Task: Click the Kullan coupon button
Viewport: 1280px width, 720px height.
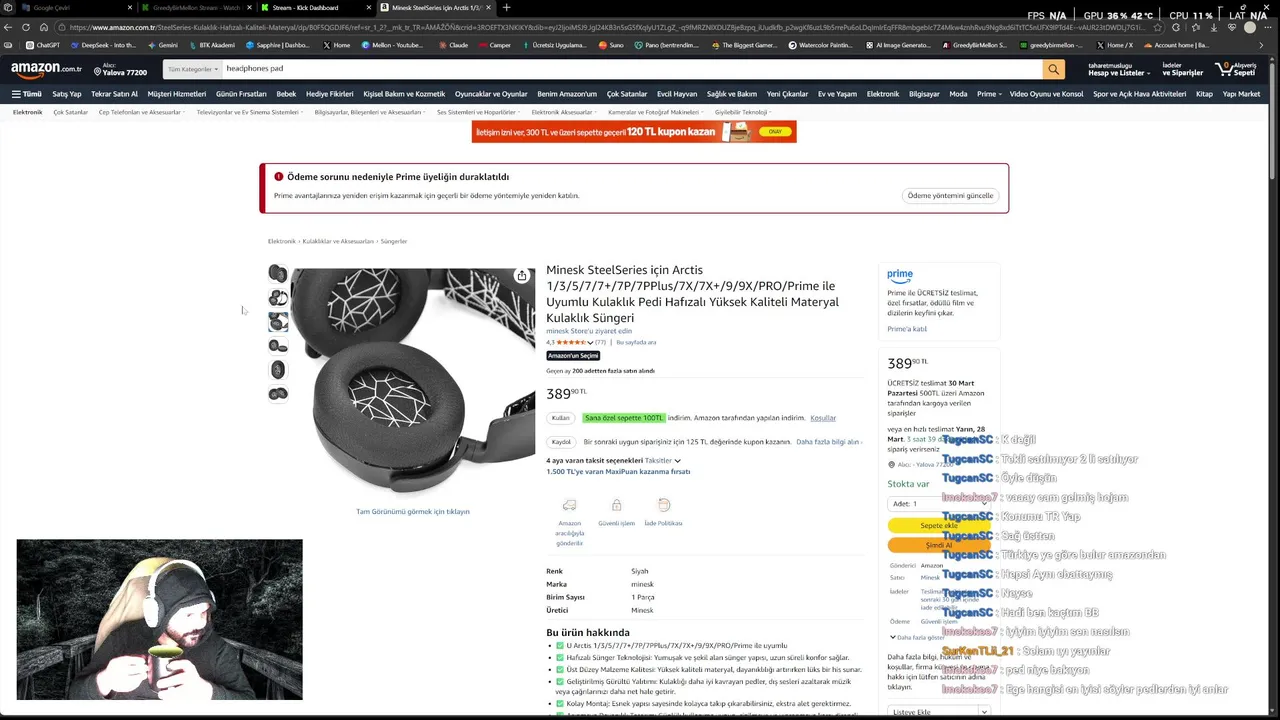Action: [560, 418]
